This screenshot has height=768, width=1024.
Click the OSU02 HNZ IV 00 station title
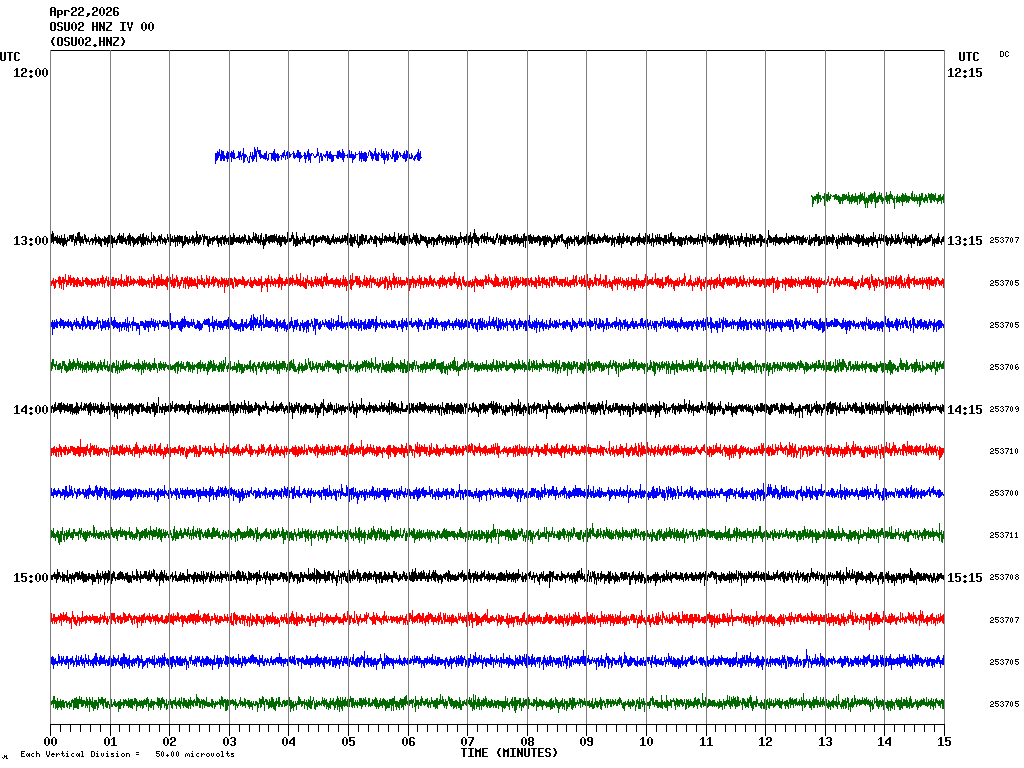[x=102, y=27]
